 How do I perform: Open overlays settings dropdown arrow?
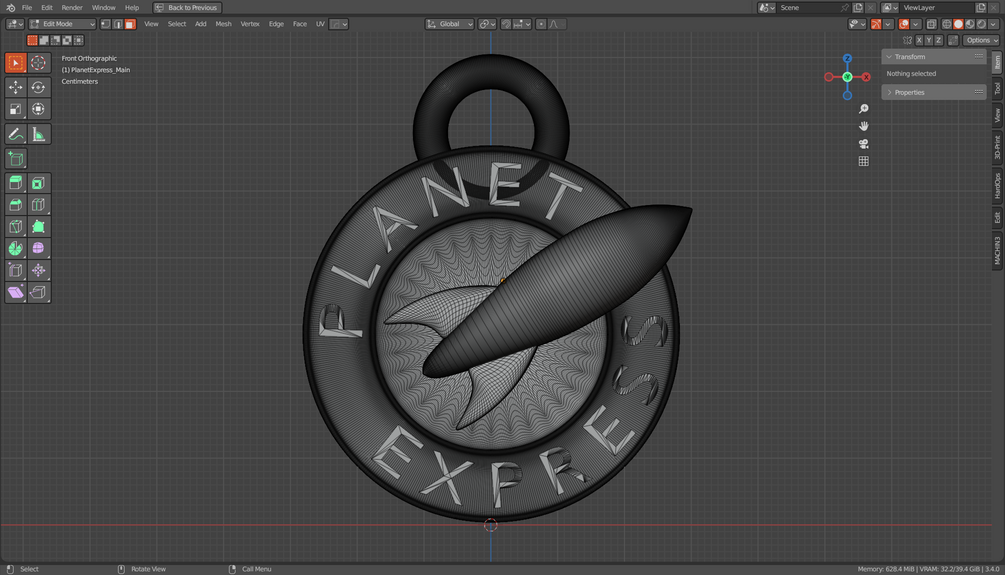pos(916,24)
